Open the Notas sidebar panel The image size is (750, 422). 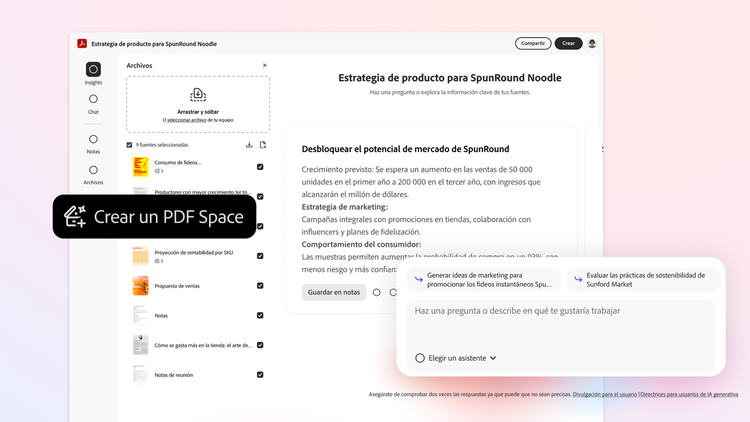(x=93, y=140)
